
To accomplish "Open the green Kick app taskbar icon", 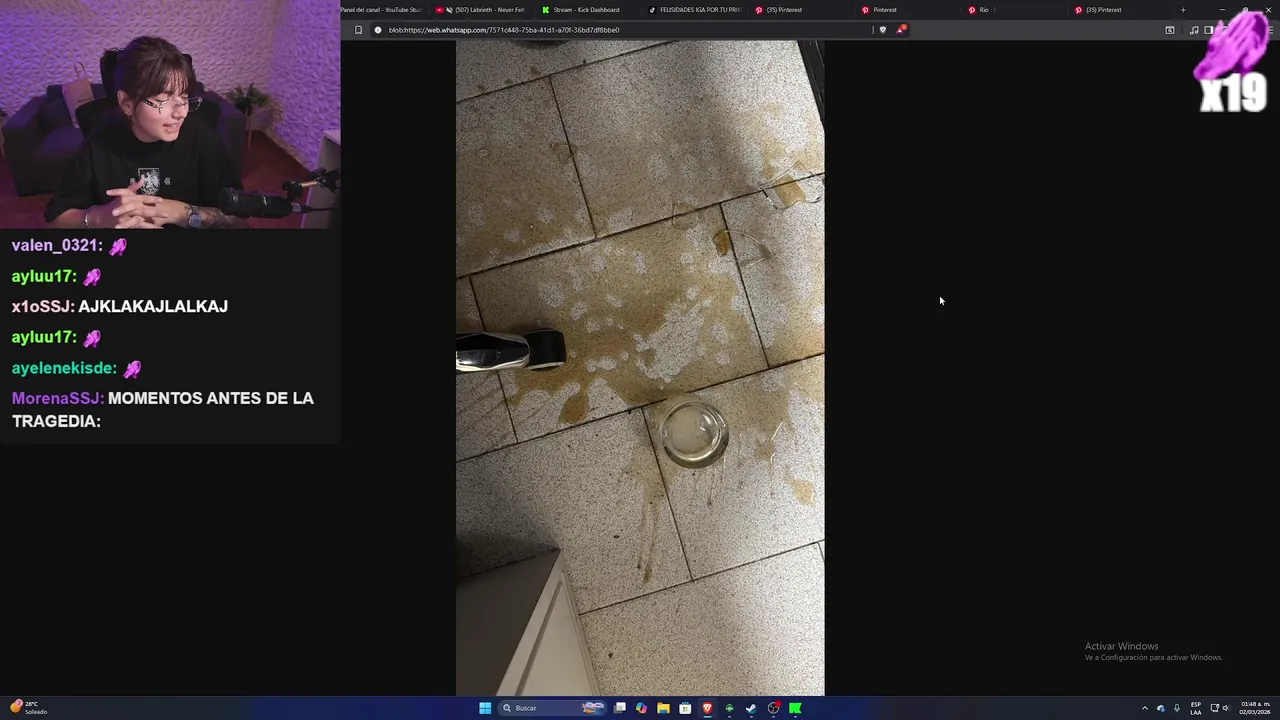I will pos(795,708).
